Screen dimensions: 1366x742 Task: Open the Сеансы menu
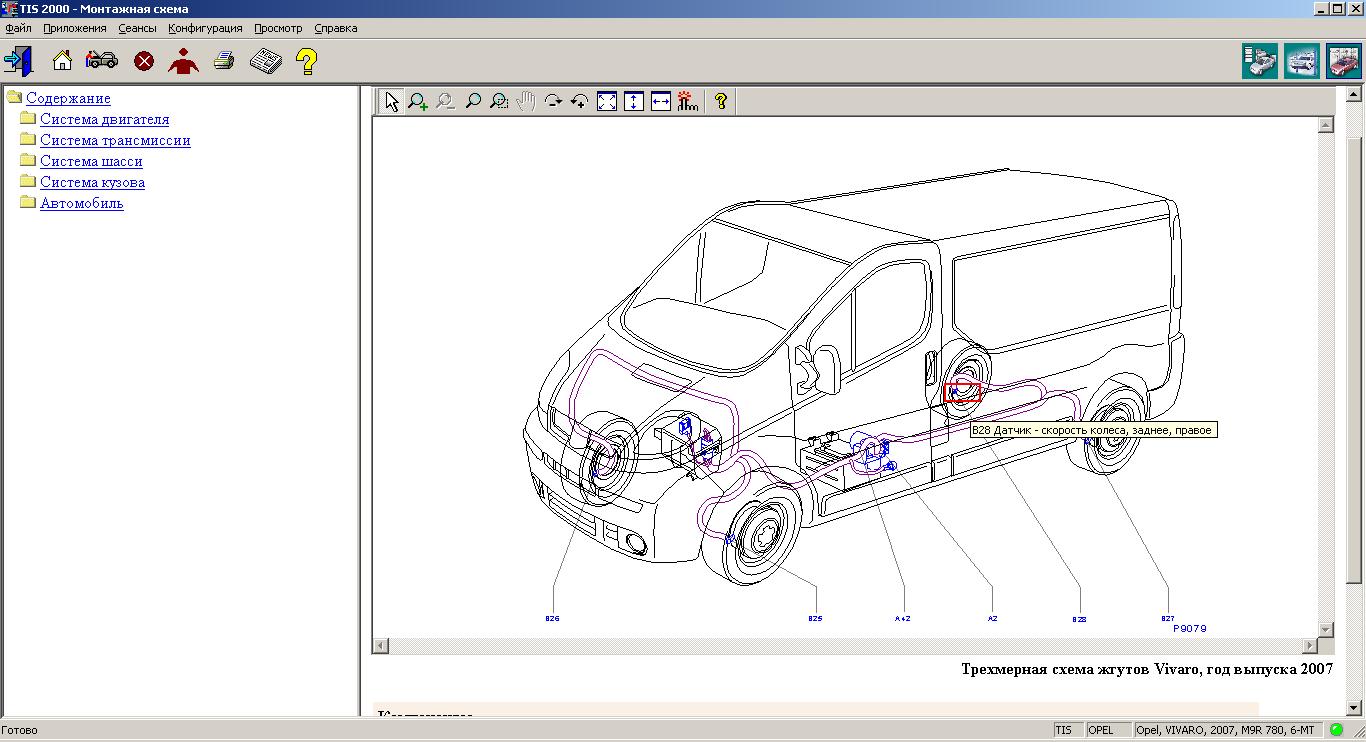coord(137,28)
